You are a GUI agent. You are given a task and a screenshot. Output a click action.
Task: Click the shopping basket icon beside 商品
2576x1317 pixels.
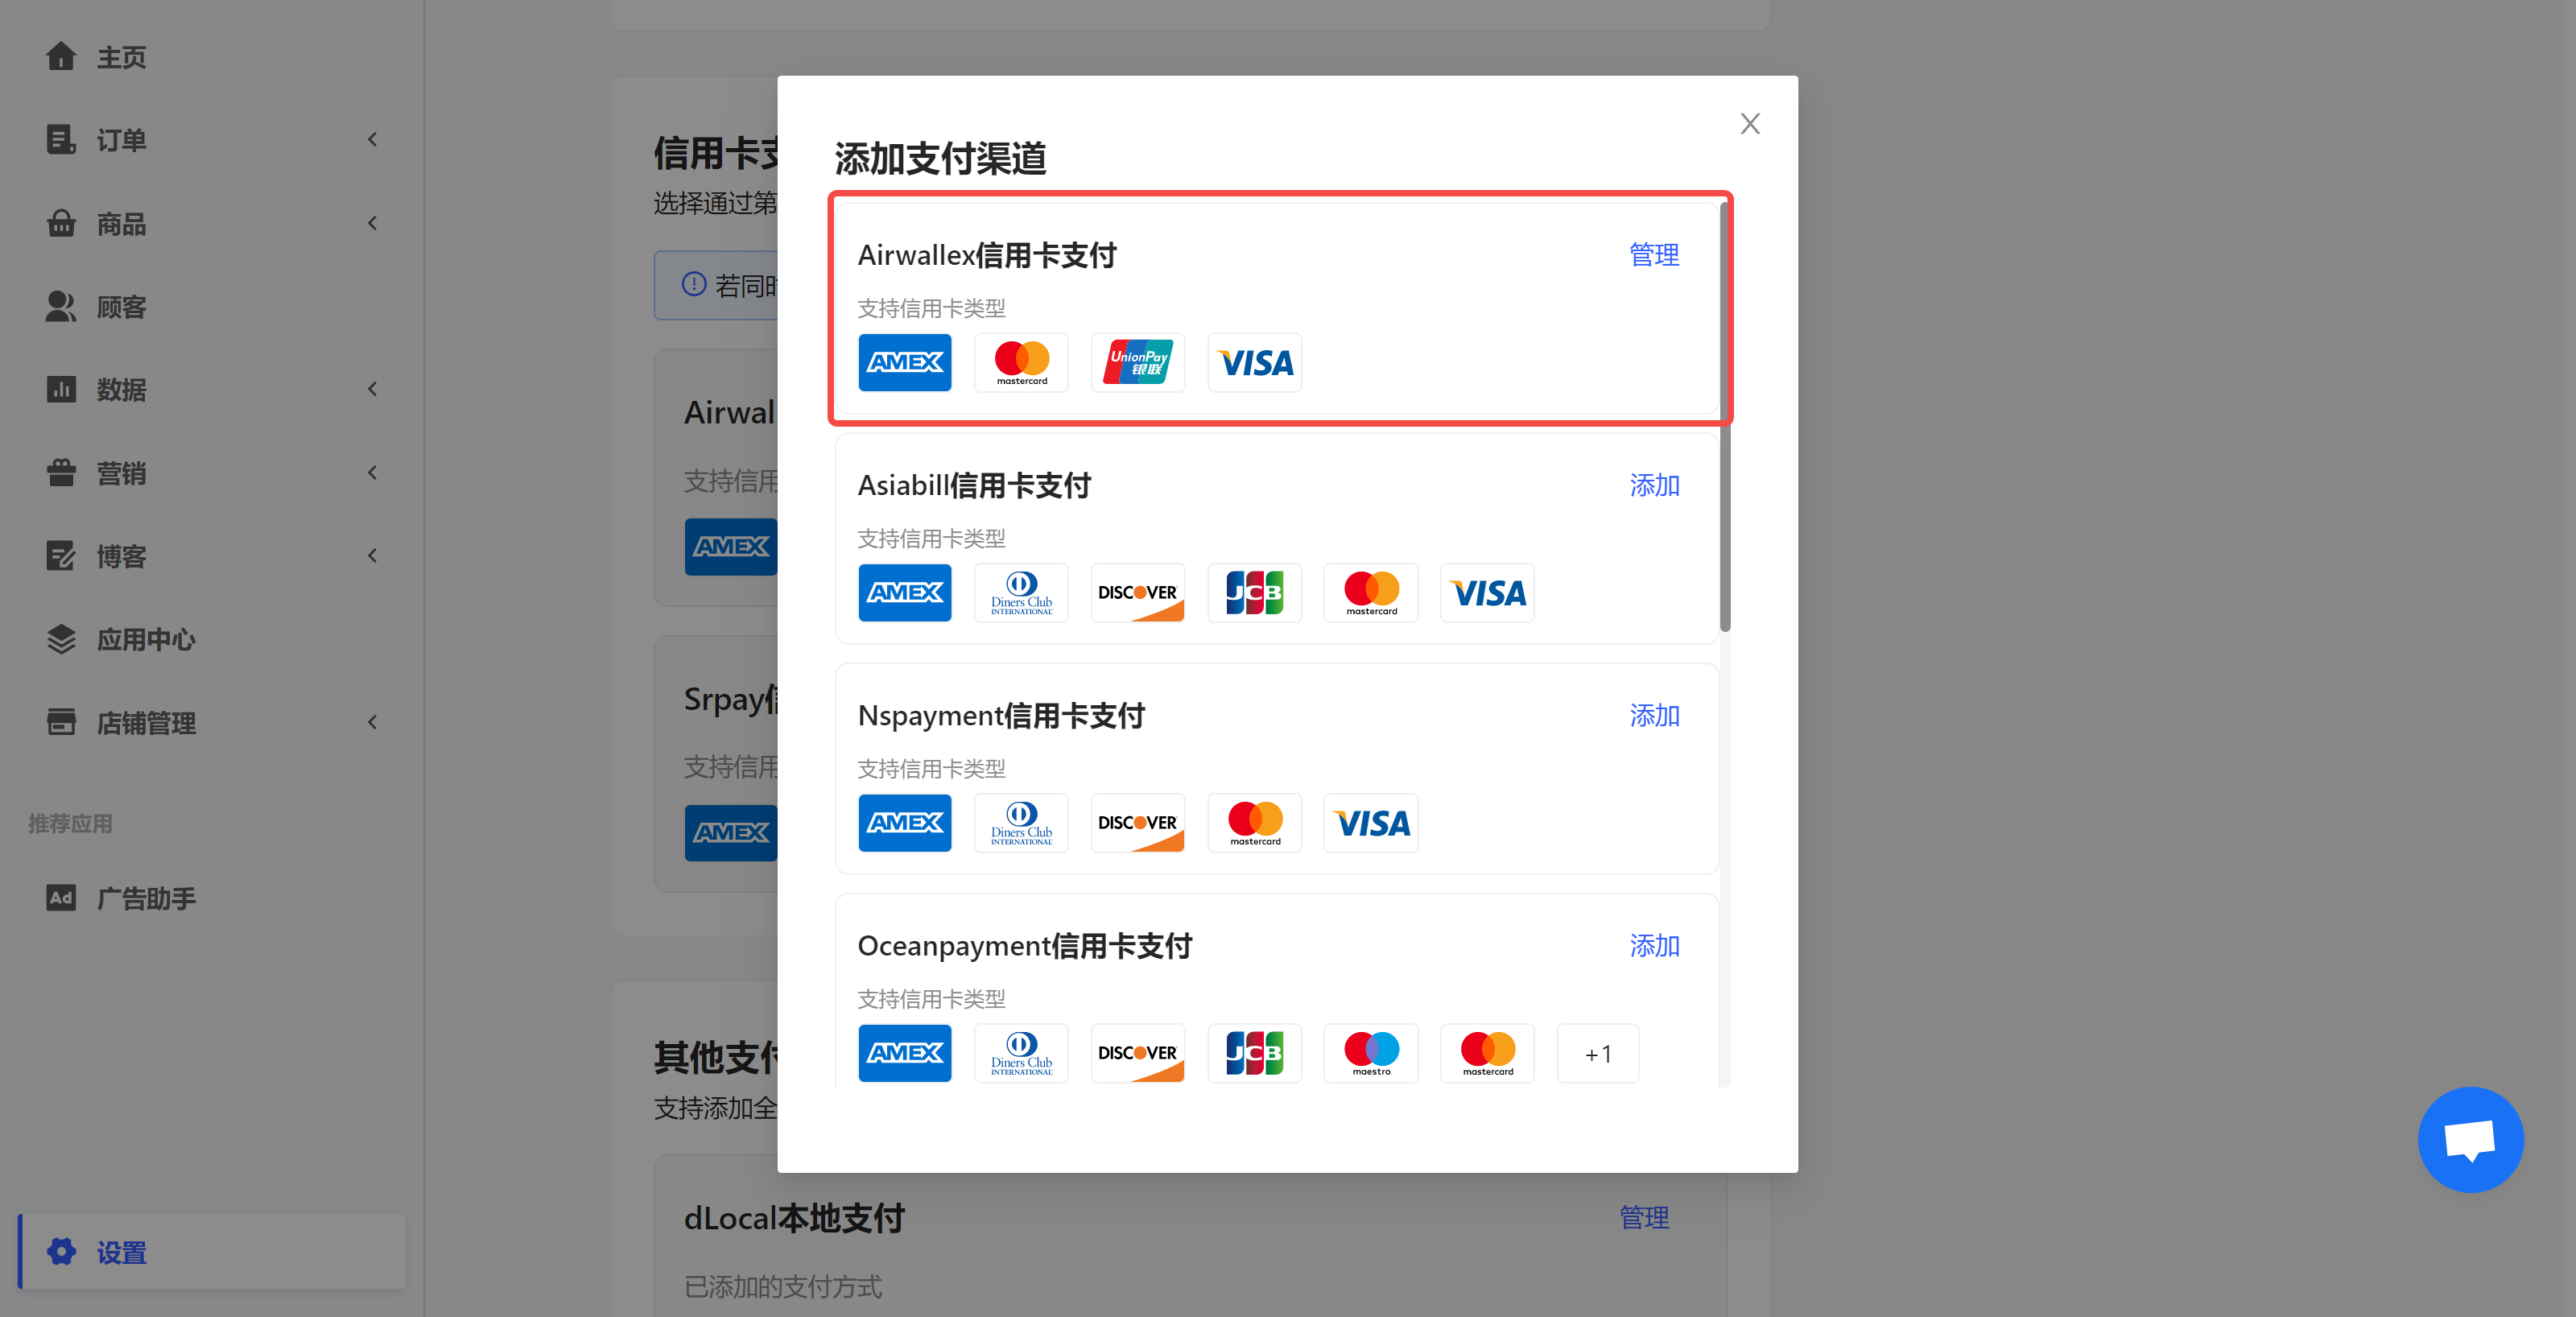(61, 223)
